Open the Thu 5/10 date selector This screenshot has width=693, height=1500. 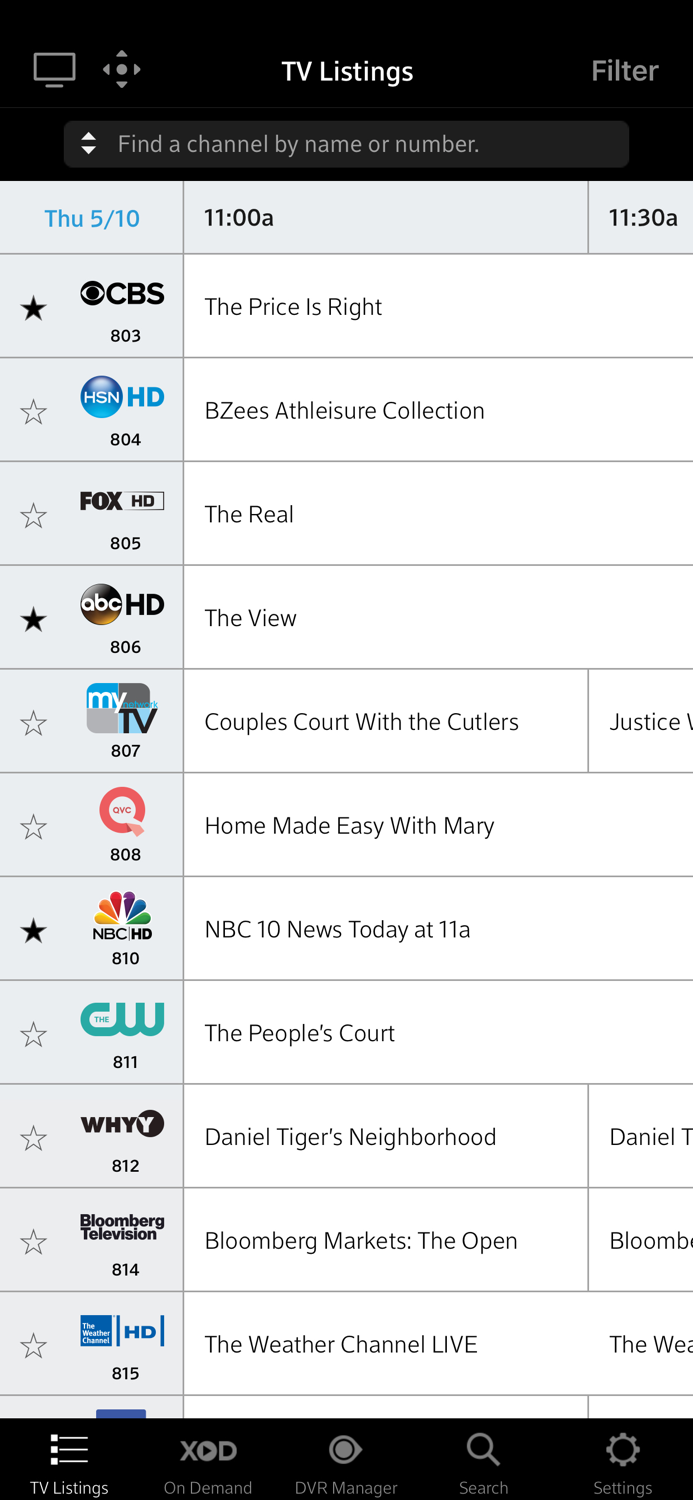91,218
